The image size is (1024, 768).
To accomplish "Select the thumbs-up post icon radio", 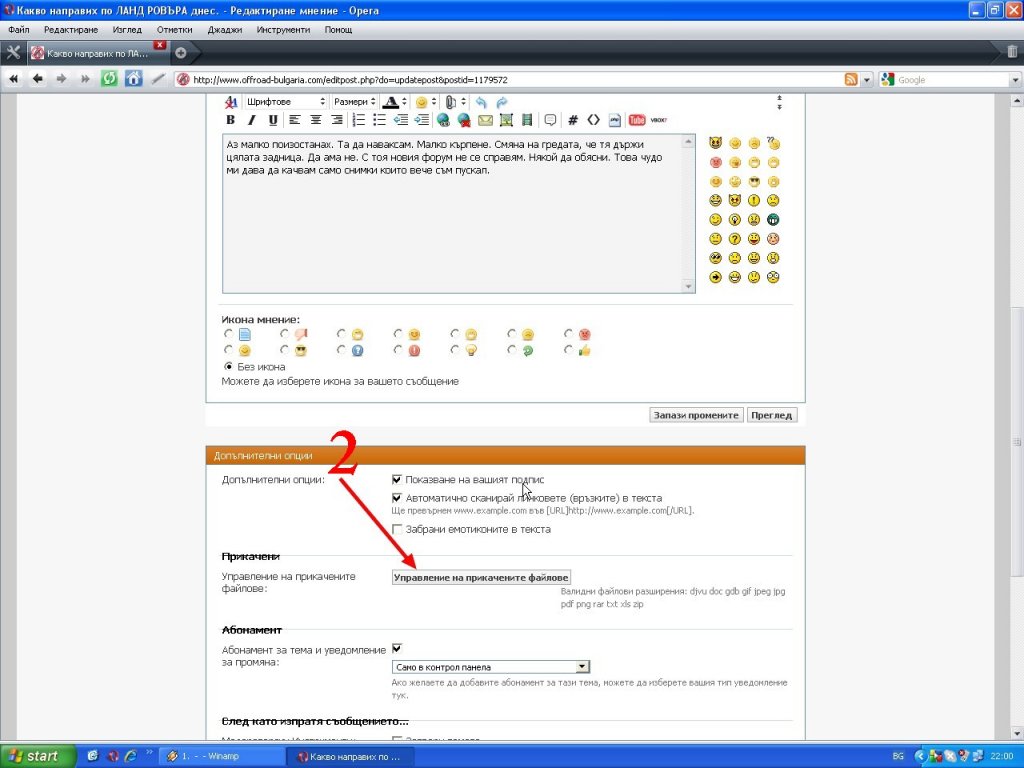I will point(569,350).
